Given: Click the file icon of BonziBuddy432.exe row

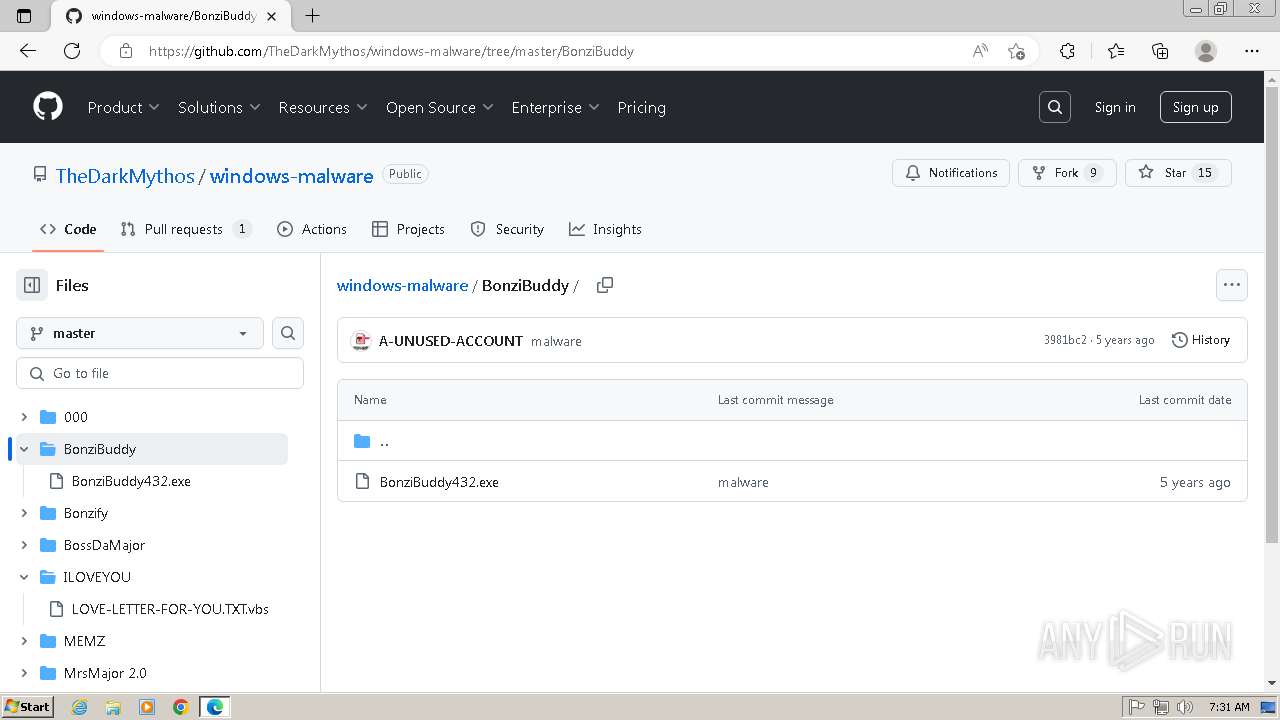Looking at the screenshot, I should click(x=362, y=482).
